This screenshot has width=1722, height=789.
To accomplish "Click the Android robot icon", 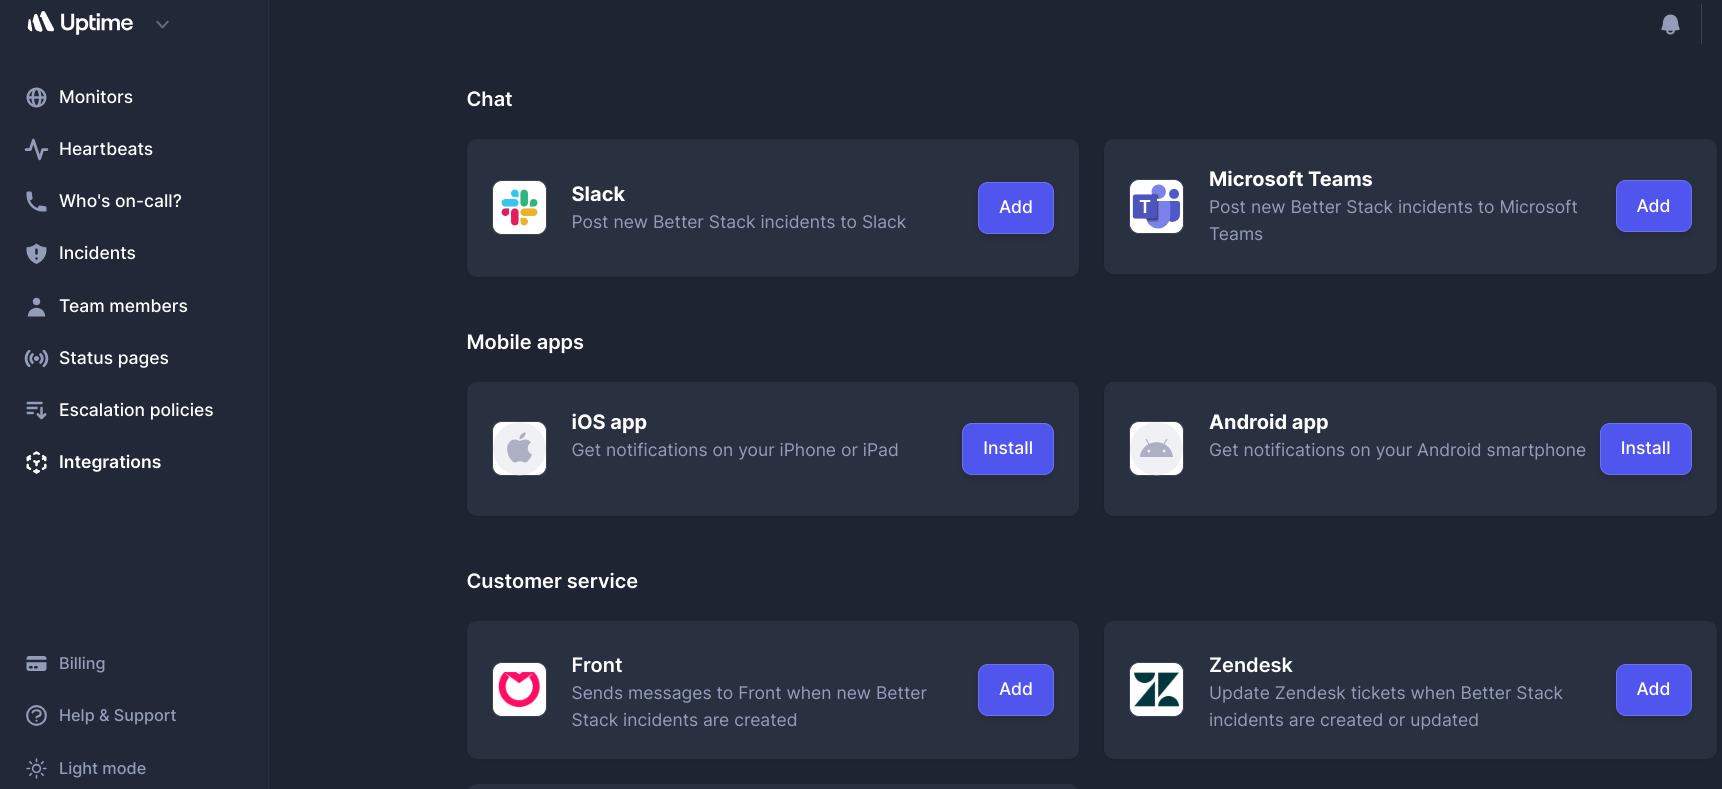I will tap(1156, 448).
